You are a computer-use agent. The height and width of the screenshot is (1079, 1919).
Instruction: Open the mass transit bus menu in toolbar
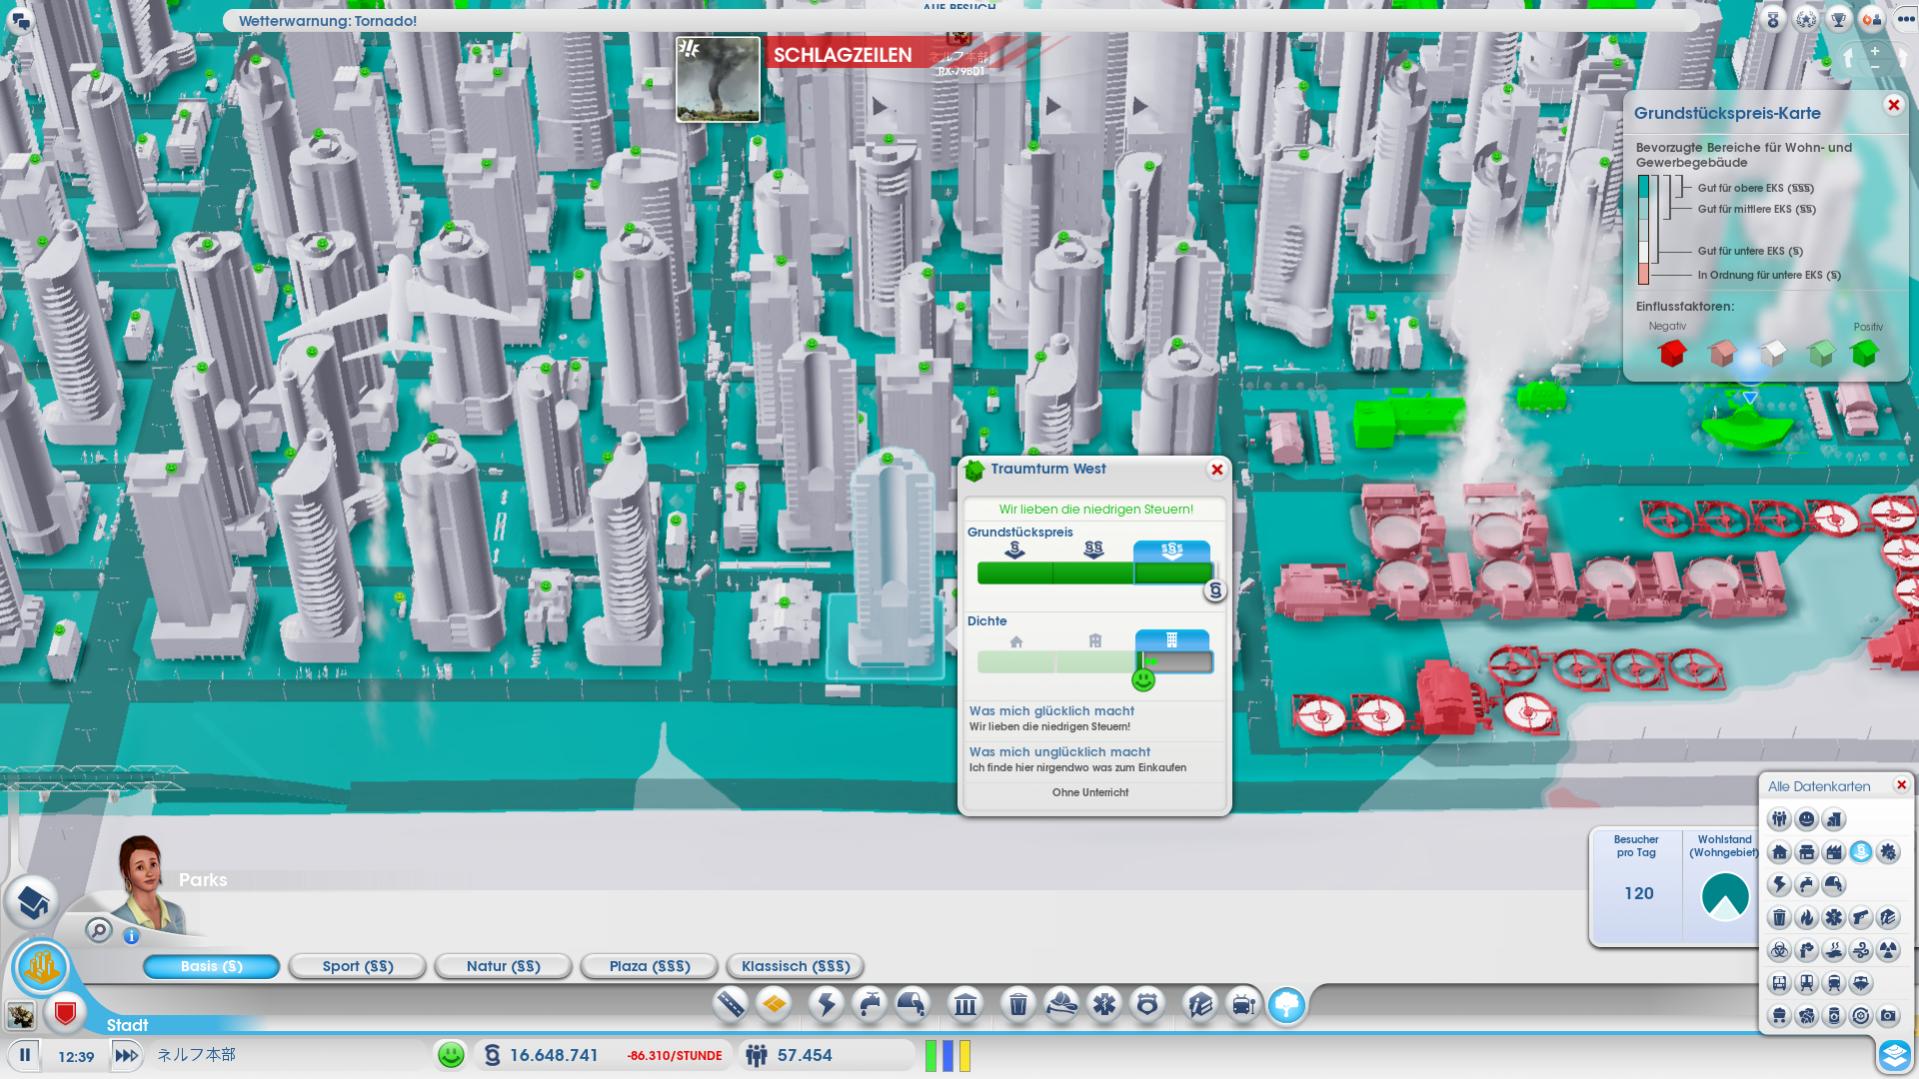coord(1243,1003)
